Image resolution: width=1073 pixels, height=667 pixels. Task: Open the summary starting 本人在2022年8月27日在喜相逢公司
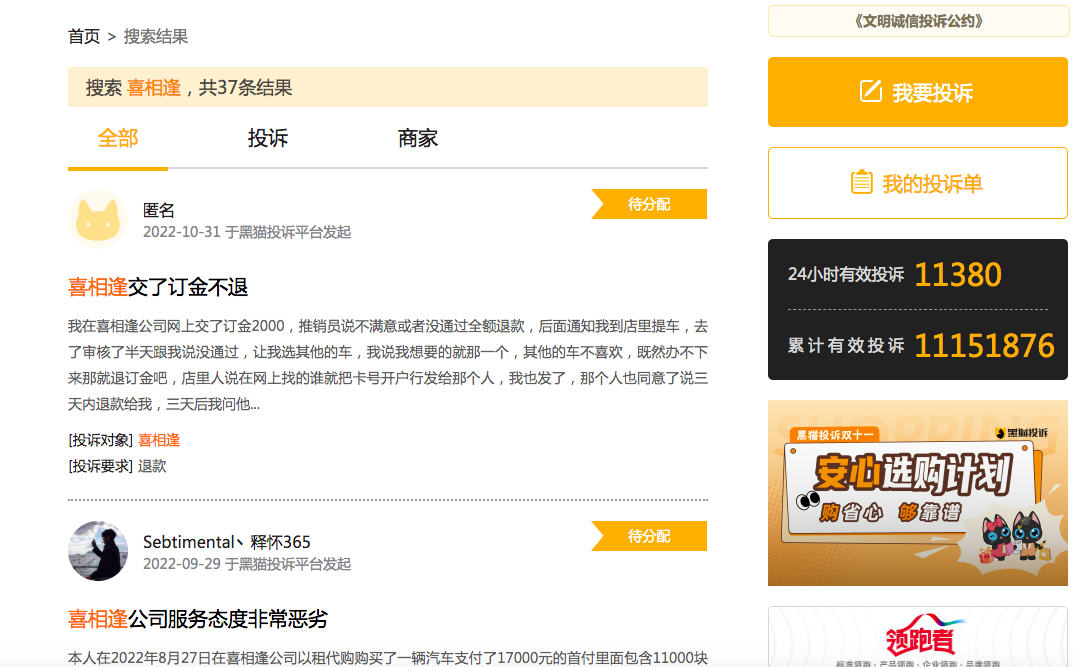pyautogui.click(x=388, y=657)
